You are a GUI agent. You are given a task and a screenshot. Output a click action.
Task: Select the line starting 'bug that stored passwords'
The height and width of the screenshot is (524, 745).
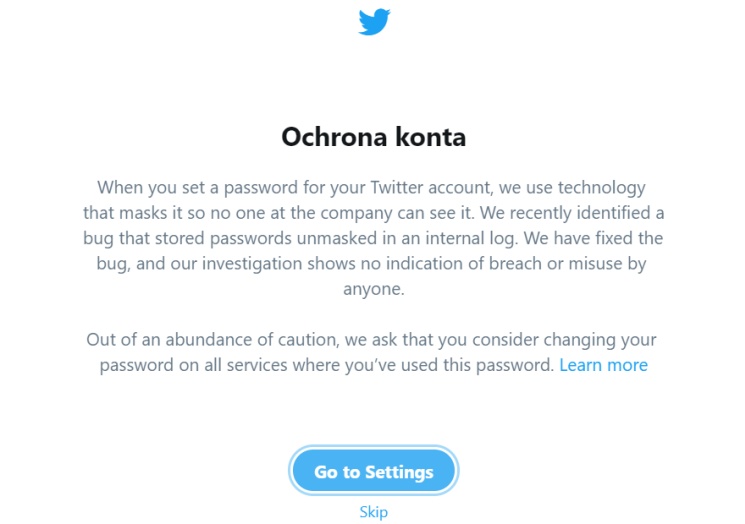point(373,238)
